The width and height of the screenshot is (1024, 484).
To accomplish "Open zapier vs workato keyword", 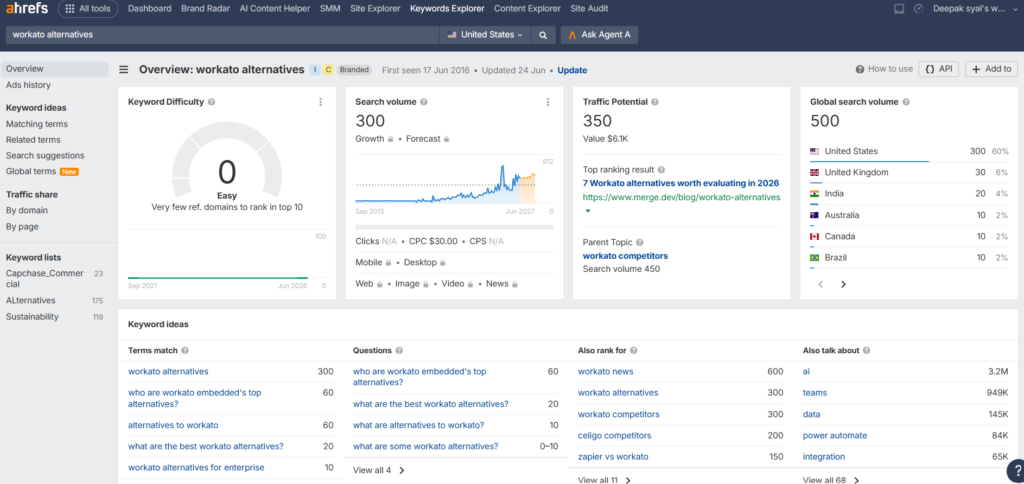I will pos(613,457).
